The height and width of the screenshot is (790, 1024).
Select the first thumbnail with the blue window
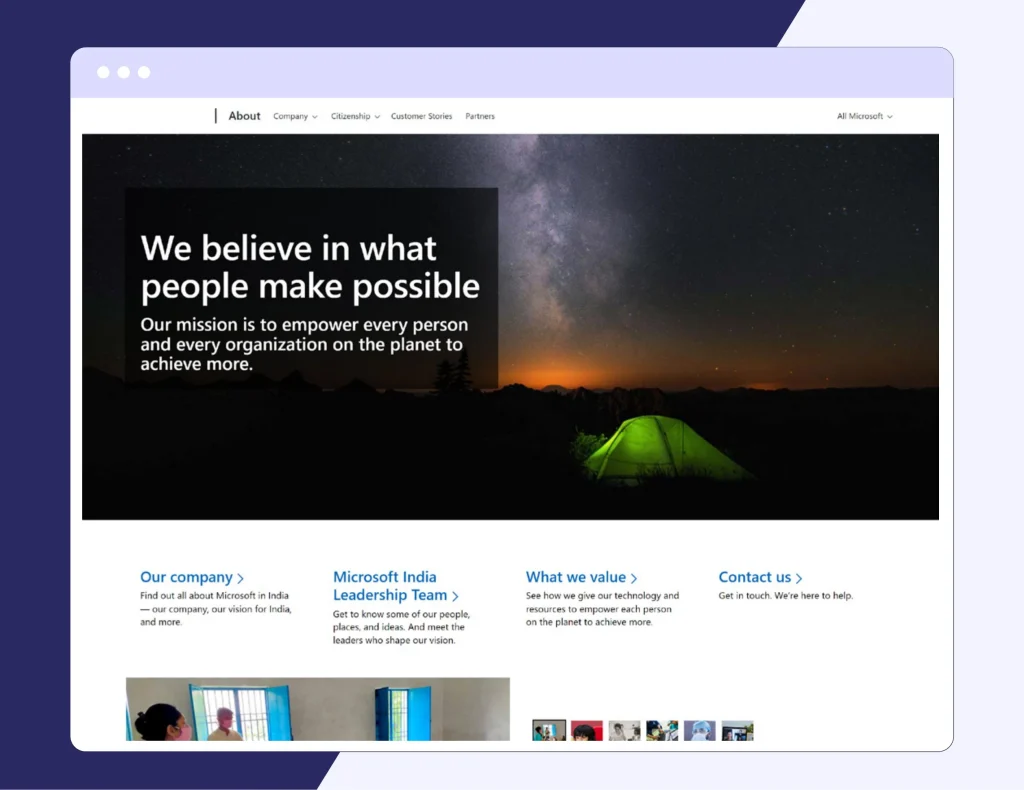[549, 730]
